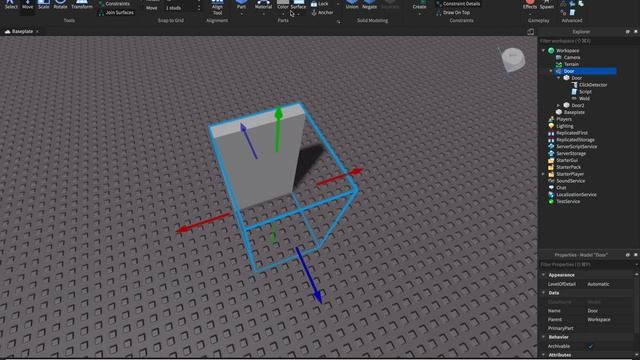This screenshot has height=360, width=640.
Task: Select the Transform tool
Action: tap(82, 4)
